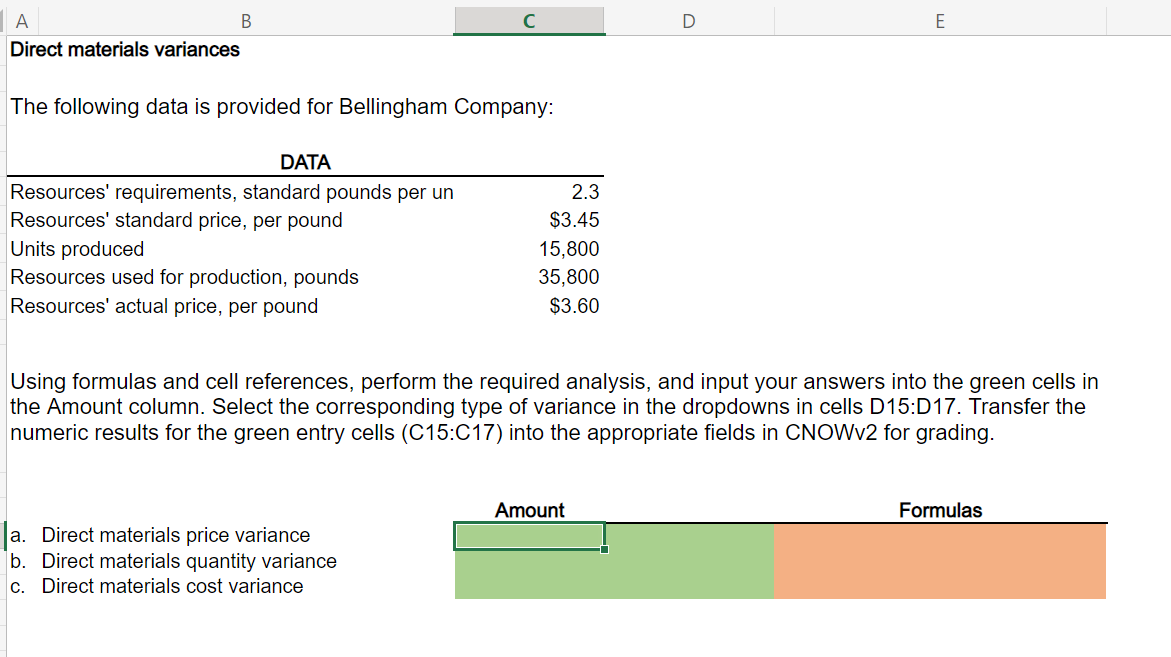
Task: Click the Formulas column heading
Action: (940, 510)
